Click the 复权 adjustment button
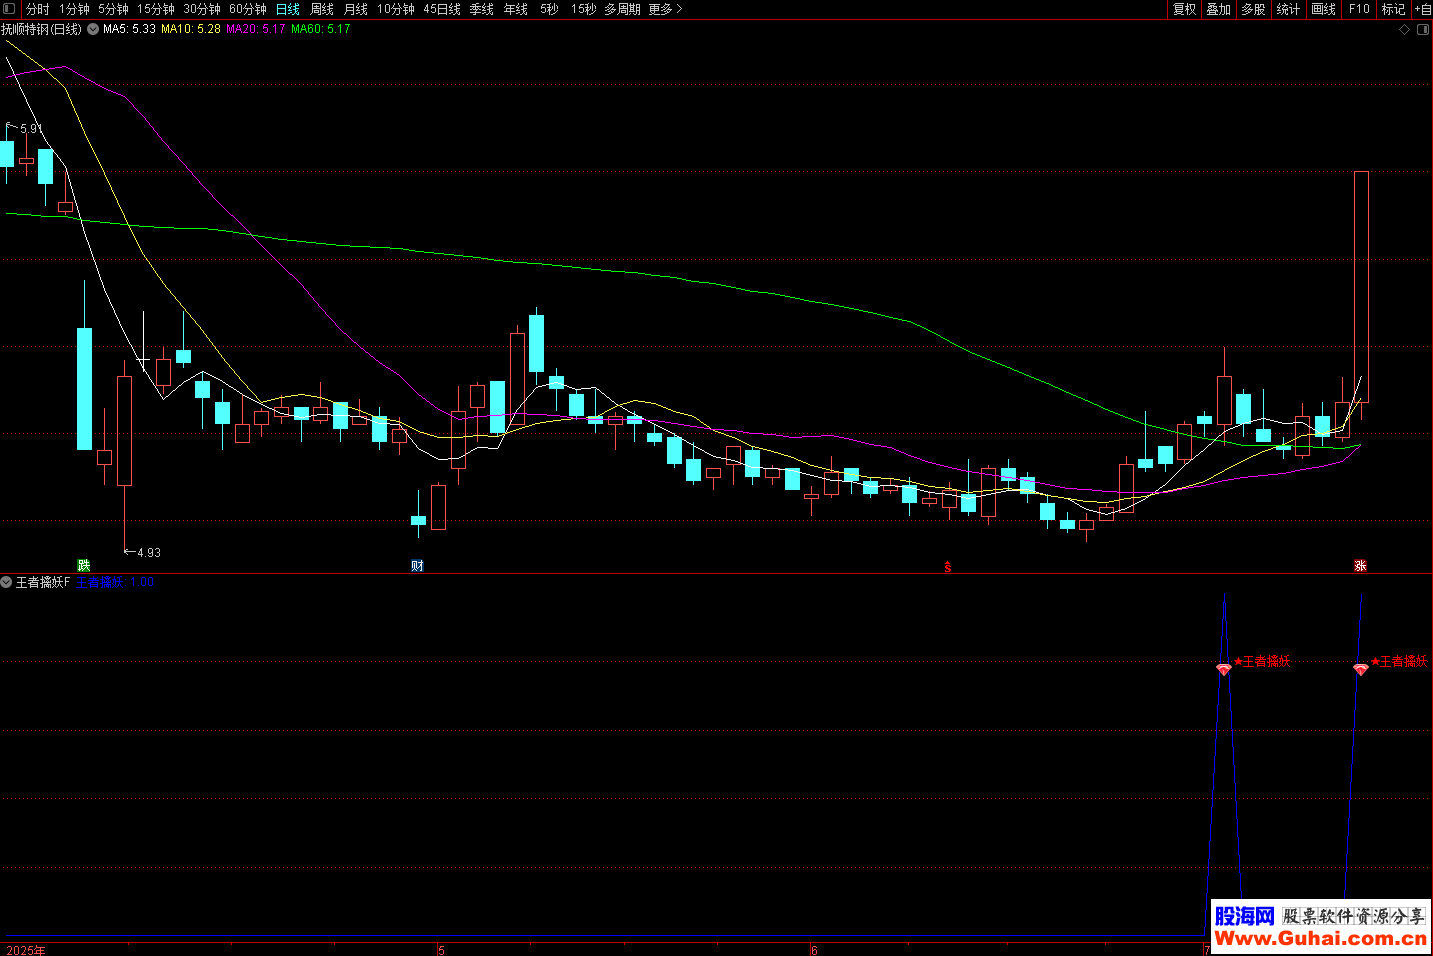The image size is (1433, 956). pyautogui.click(x=1185, y=9)
